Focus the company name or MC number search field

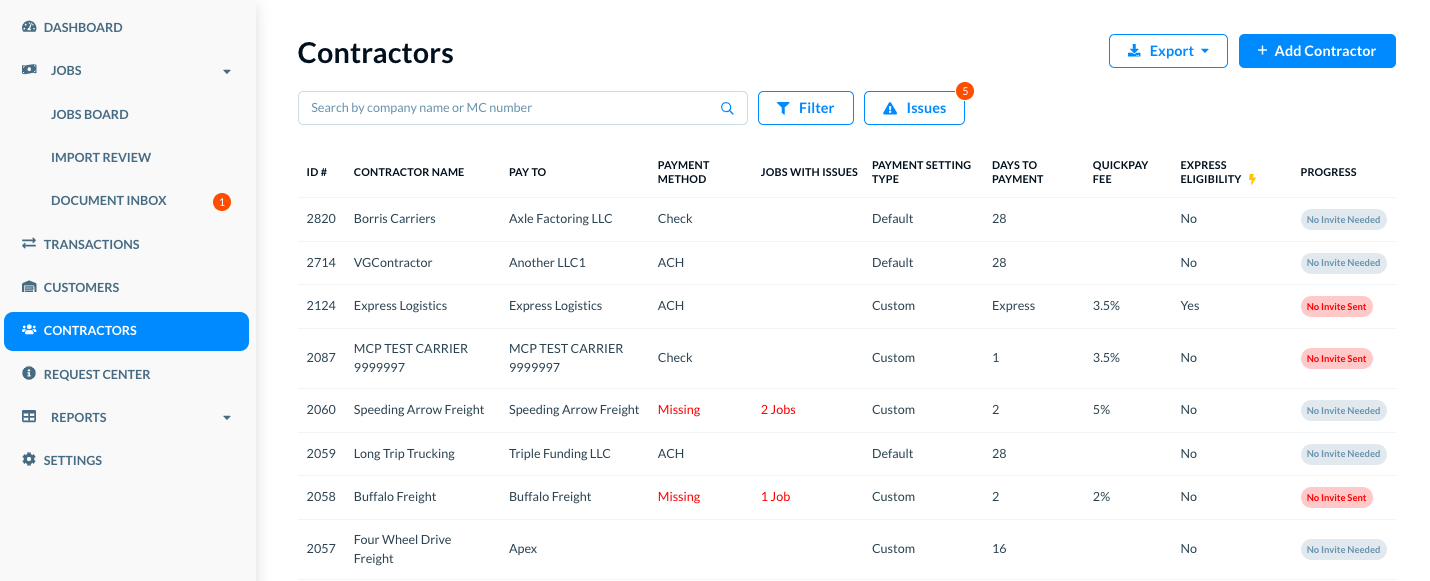pos(510,108)
